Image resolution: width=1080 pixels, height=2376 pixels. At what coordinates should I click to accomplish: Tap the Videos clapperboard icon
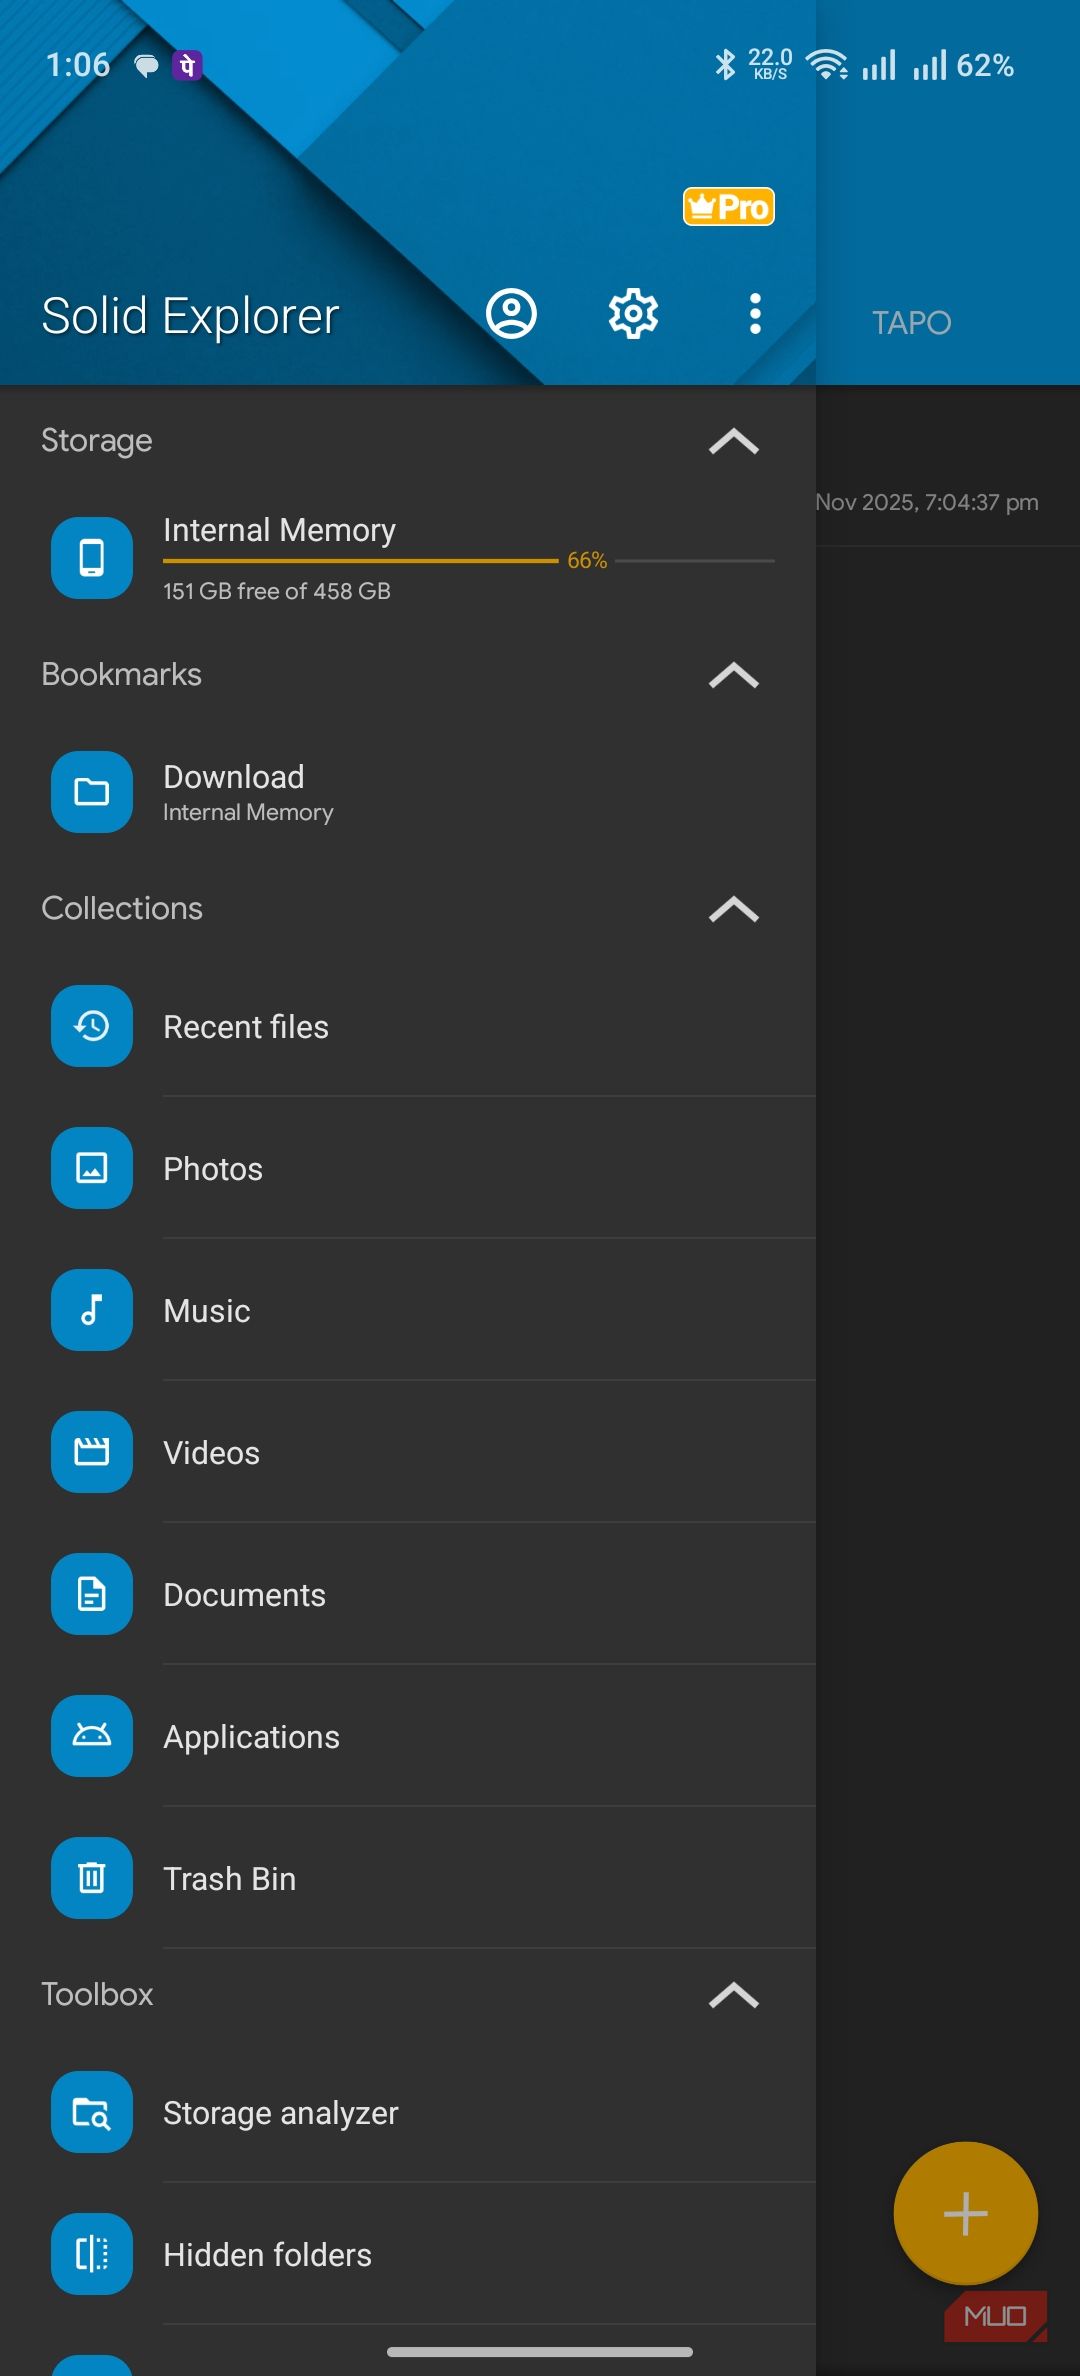[92, 1452]
